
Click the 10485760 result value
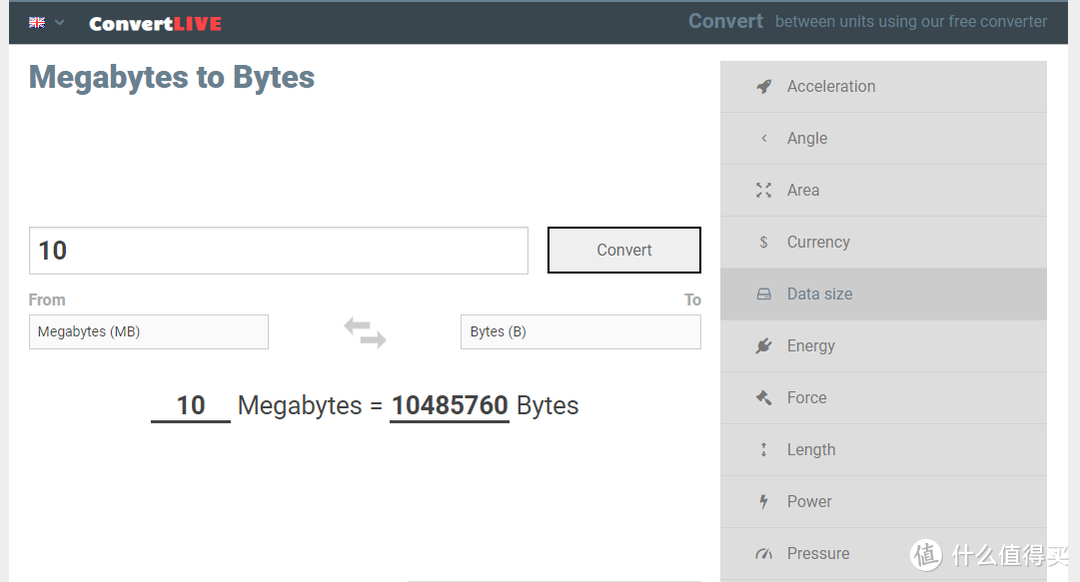coord(449,405)
